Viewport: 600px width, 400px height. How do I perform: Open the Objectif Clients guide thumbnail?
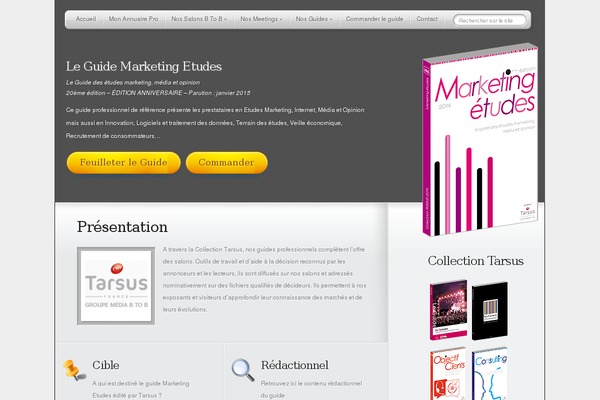click(x=448, y=374)
